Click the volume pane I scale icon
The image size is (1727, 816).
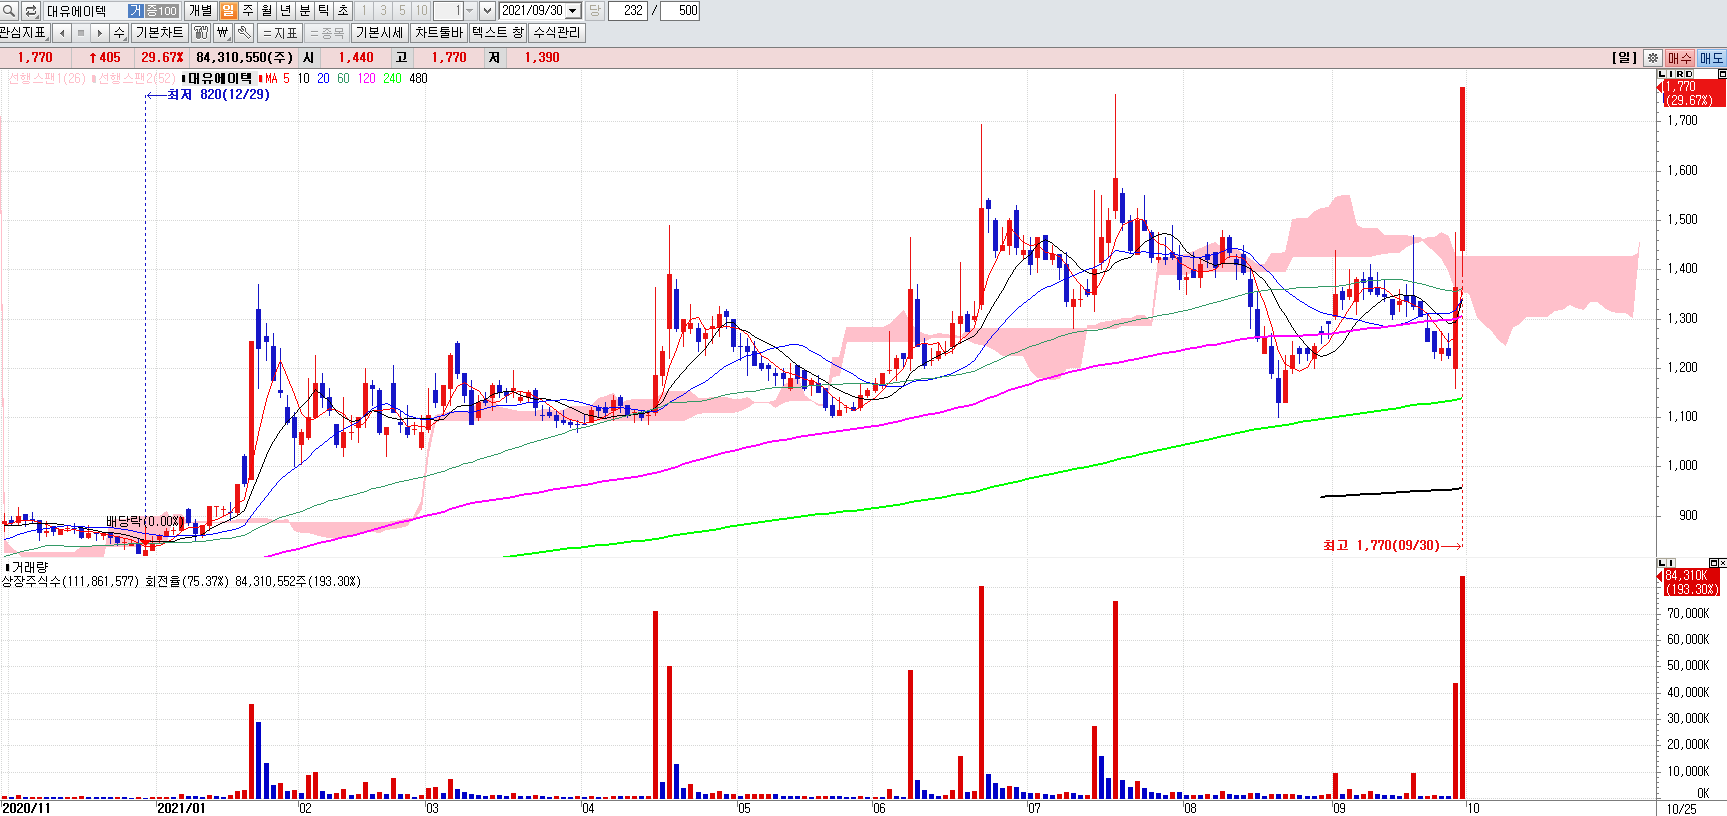(1670, 563)
